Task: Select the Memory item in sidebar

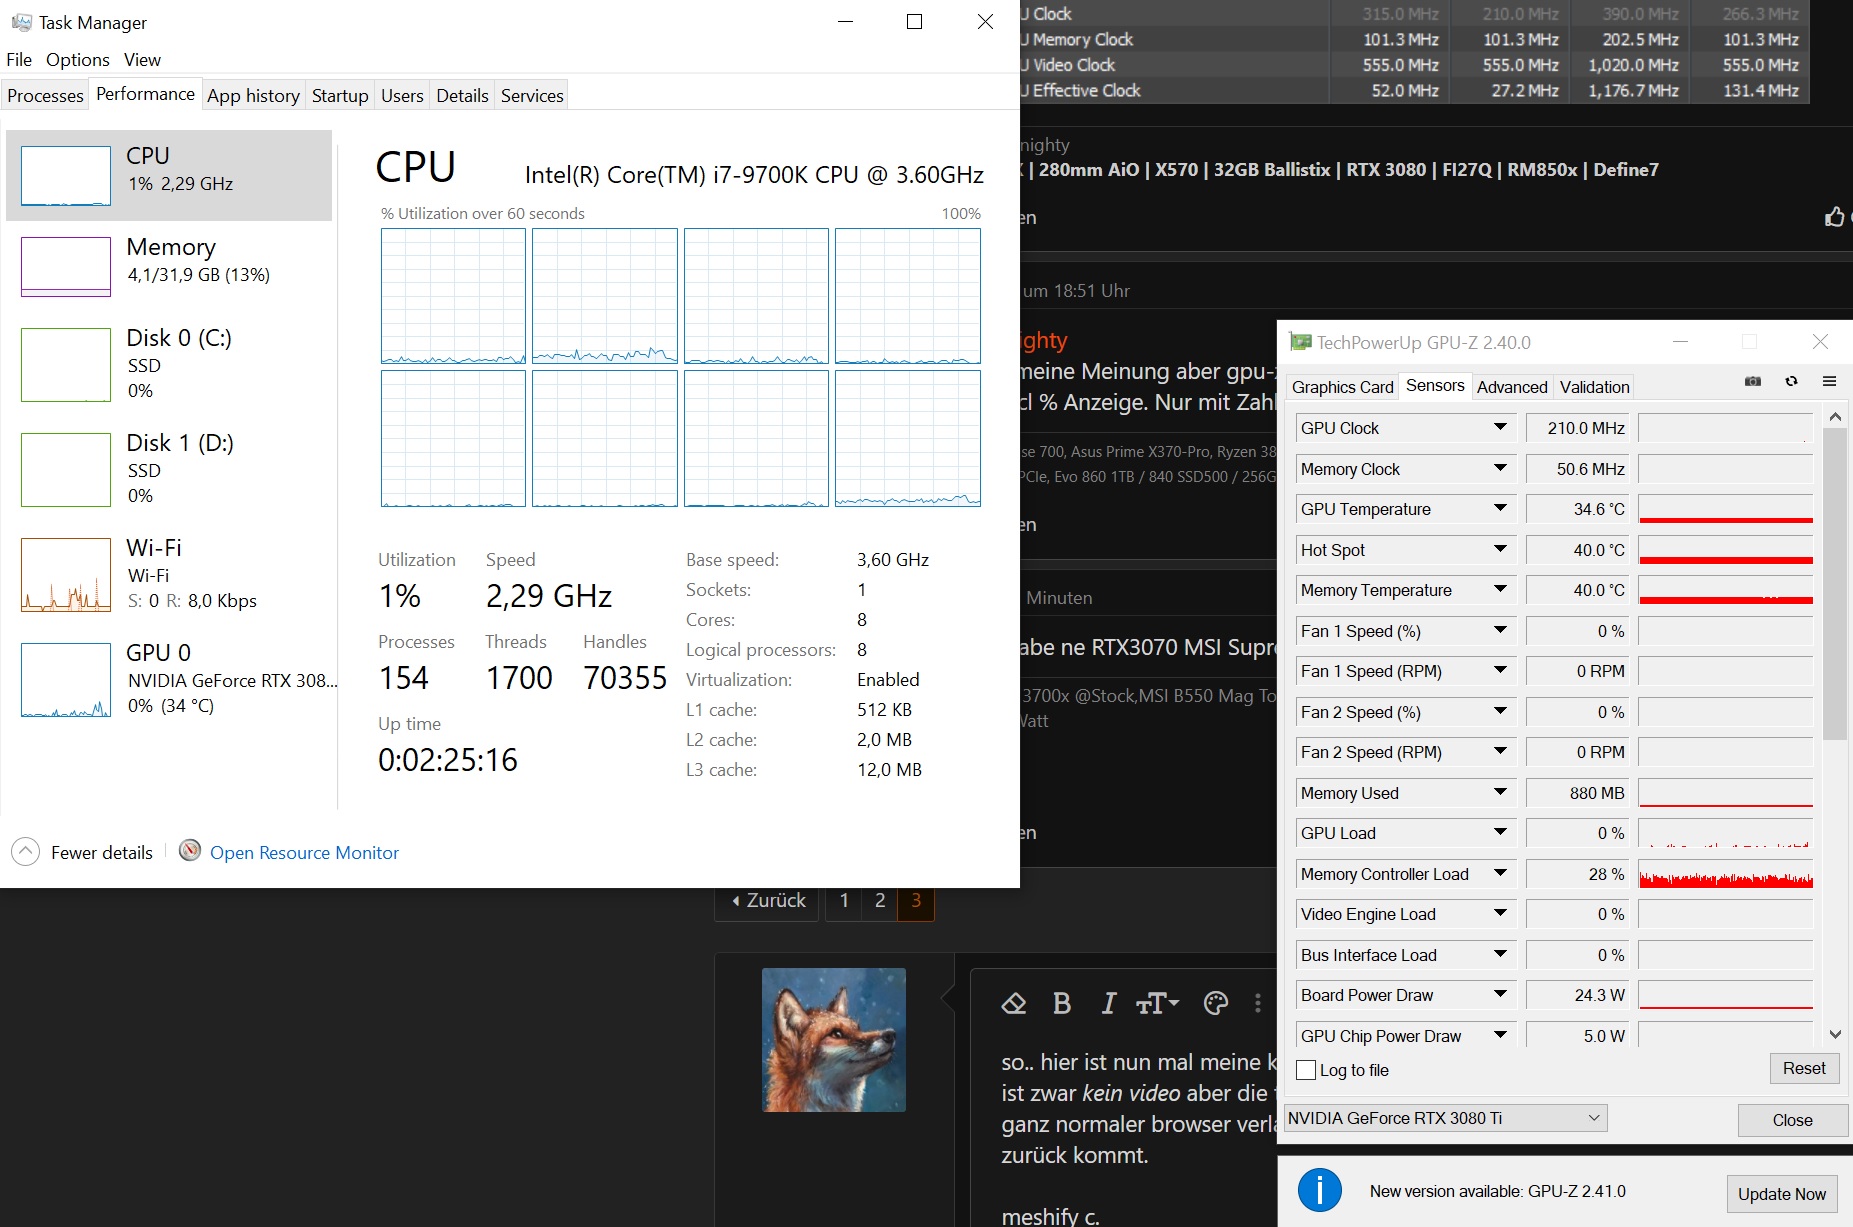Action: 169,265
